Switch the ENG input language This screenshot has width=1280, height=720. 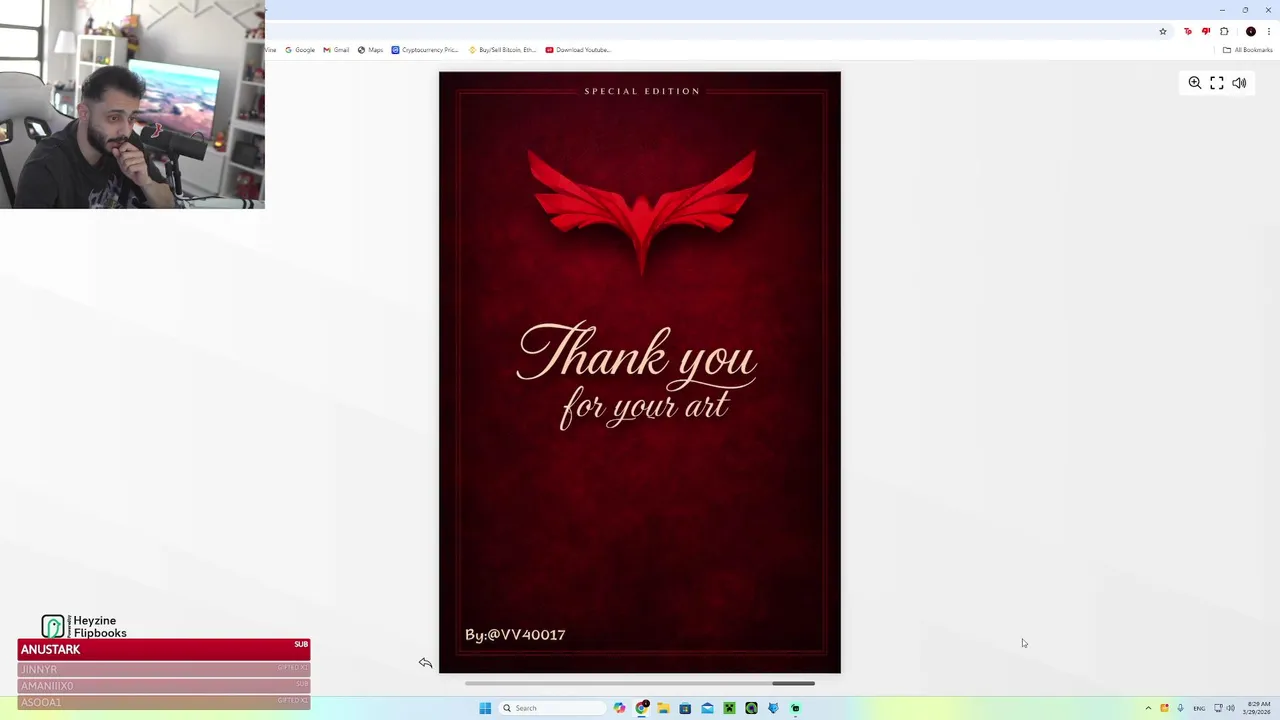(x=1199, y=708)
